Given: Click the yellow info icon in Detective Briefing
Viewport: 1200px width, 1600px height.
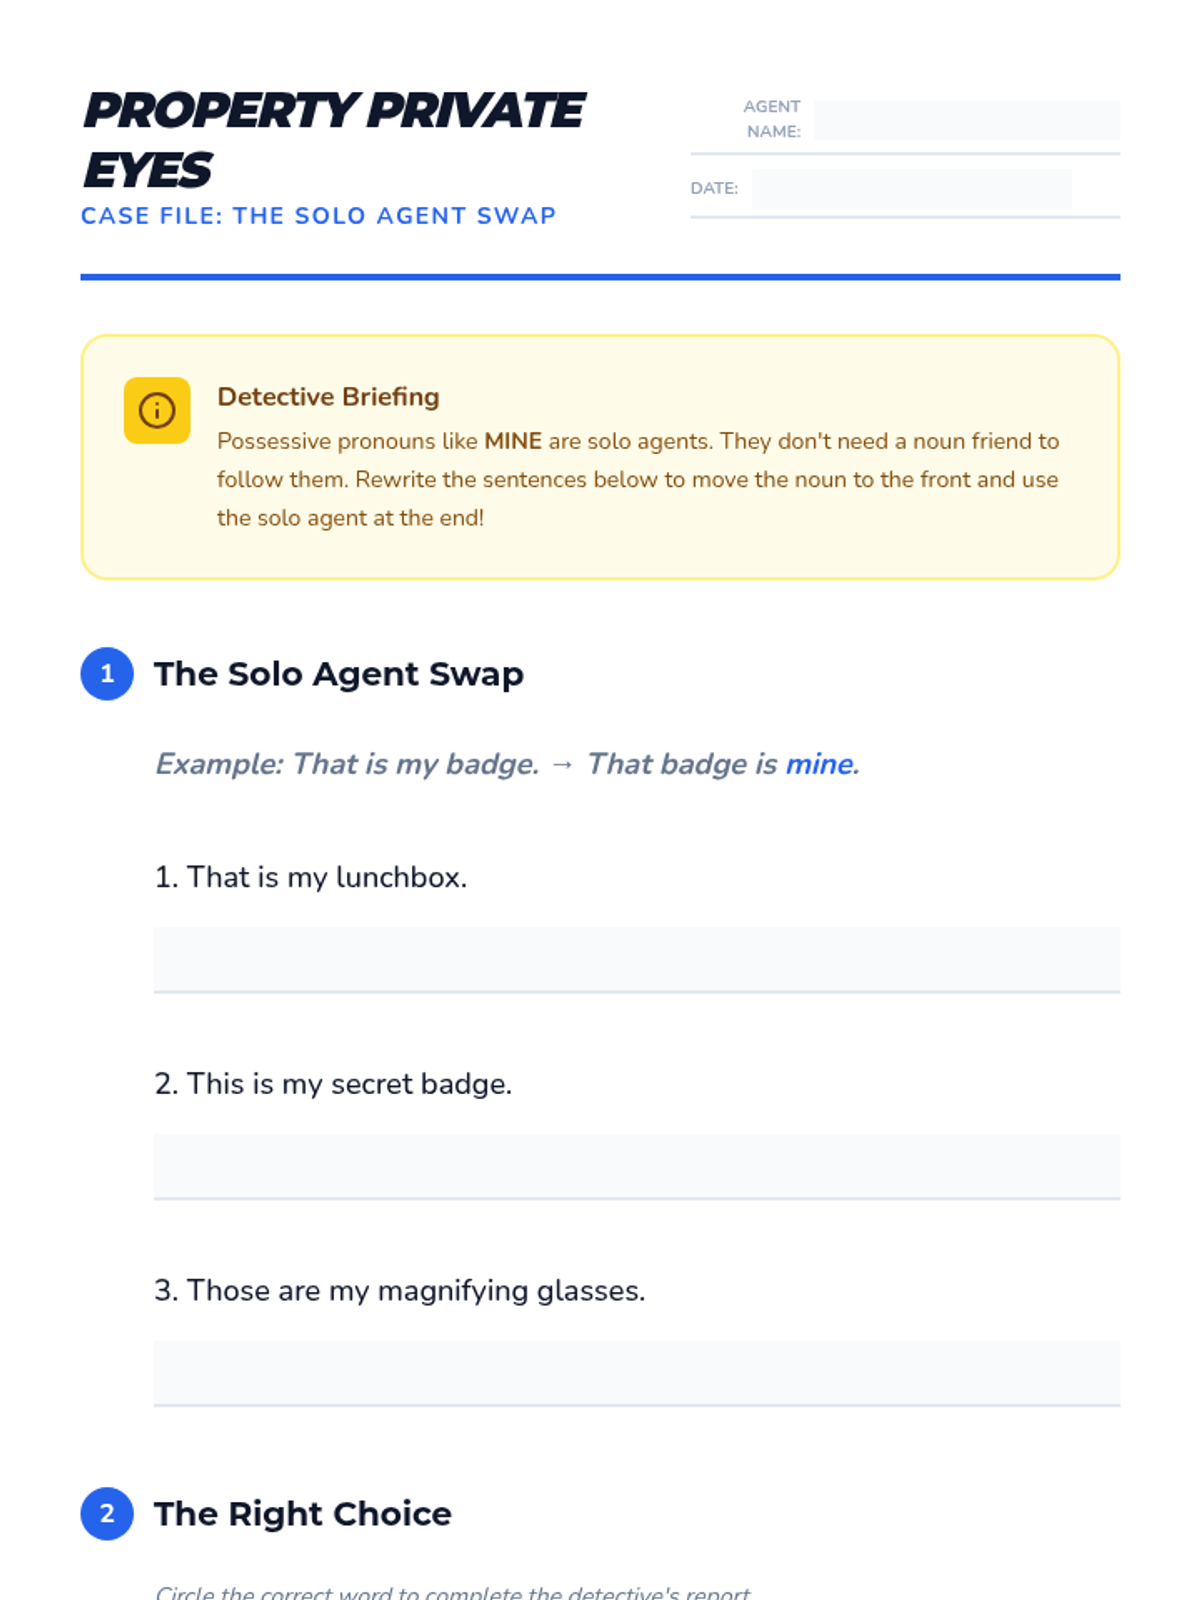Looking at the screenshot, I should point(157,410).
